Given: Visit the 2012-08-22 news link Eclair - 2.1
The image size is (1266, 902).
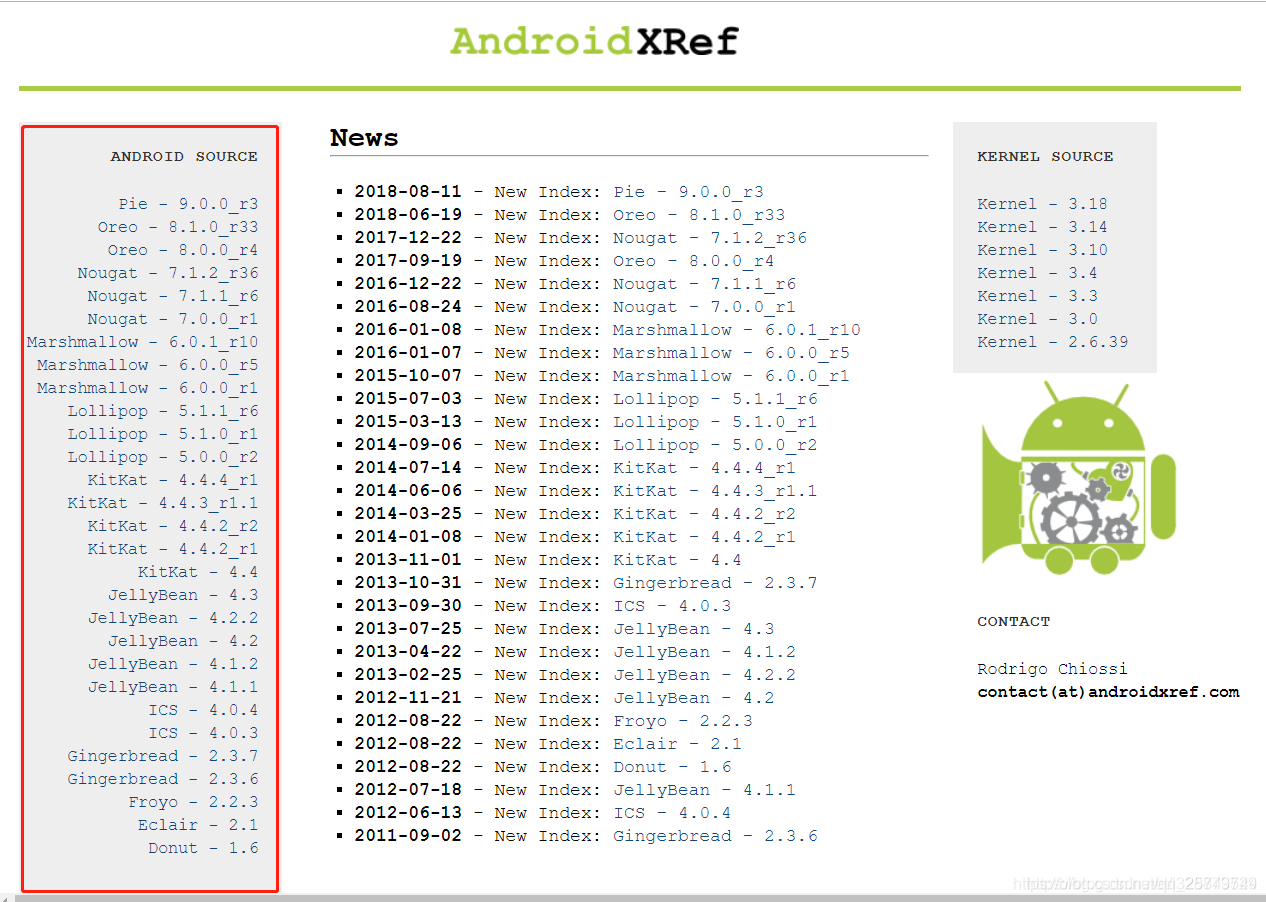Looking at the screenshot, I should [x=677, y=744].
